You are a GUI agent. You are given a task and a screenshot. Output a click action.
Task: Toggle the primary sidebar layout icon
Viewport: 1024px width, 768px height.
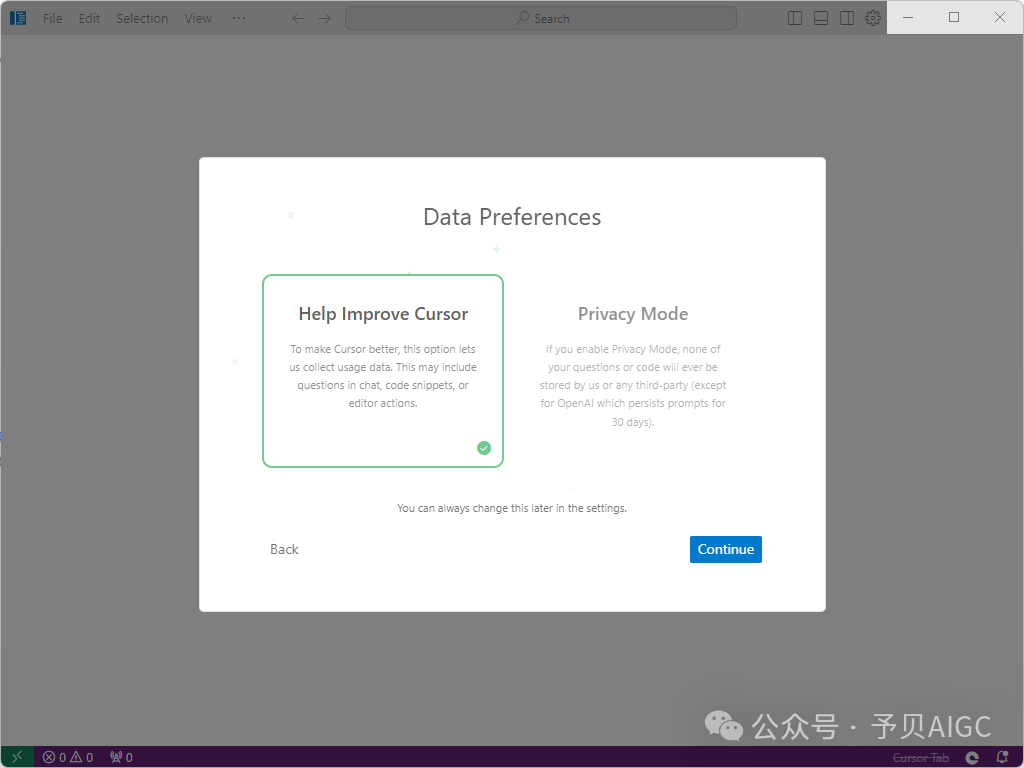[795, 18]
